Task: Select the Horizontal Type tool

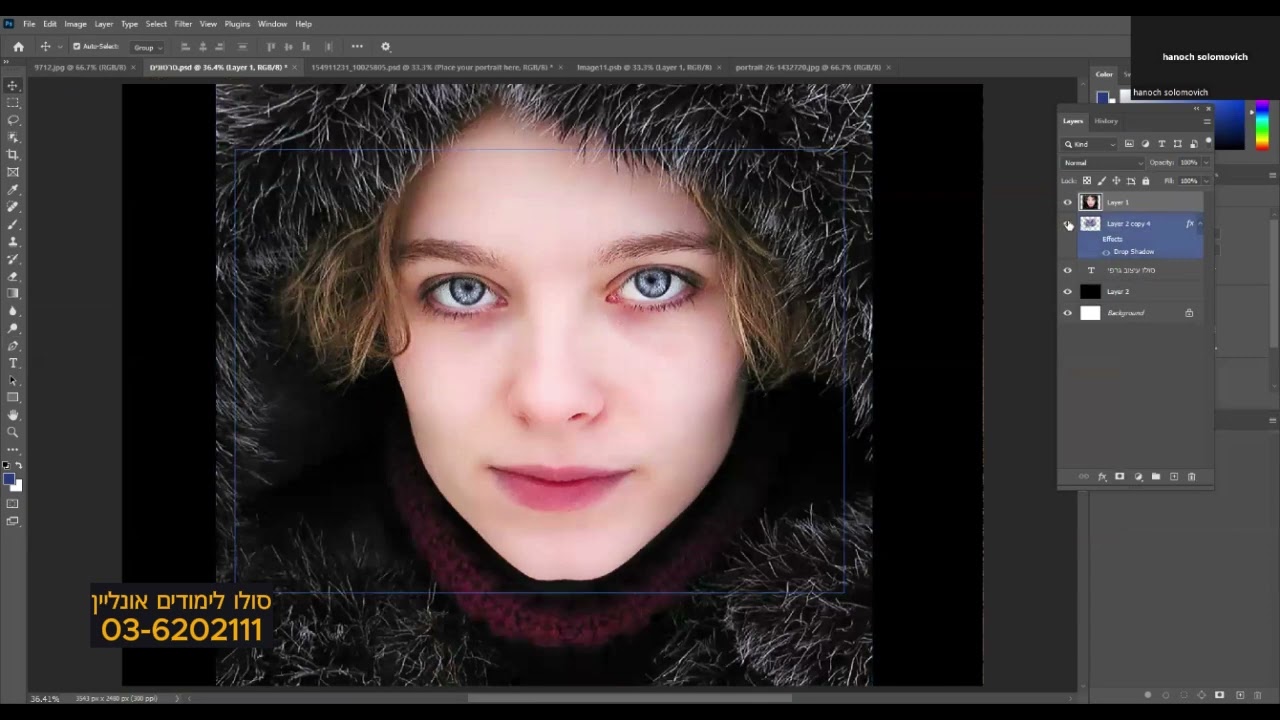Action: (13, 363)
